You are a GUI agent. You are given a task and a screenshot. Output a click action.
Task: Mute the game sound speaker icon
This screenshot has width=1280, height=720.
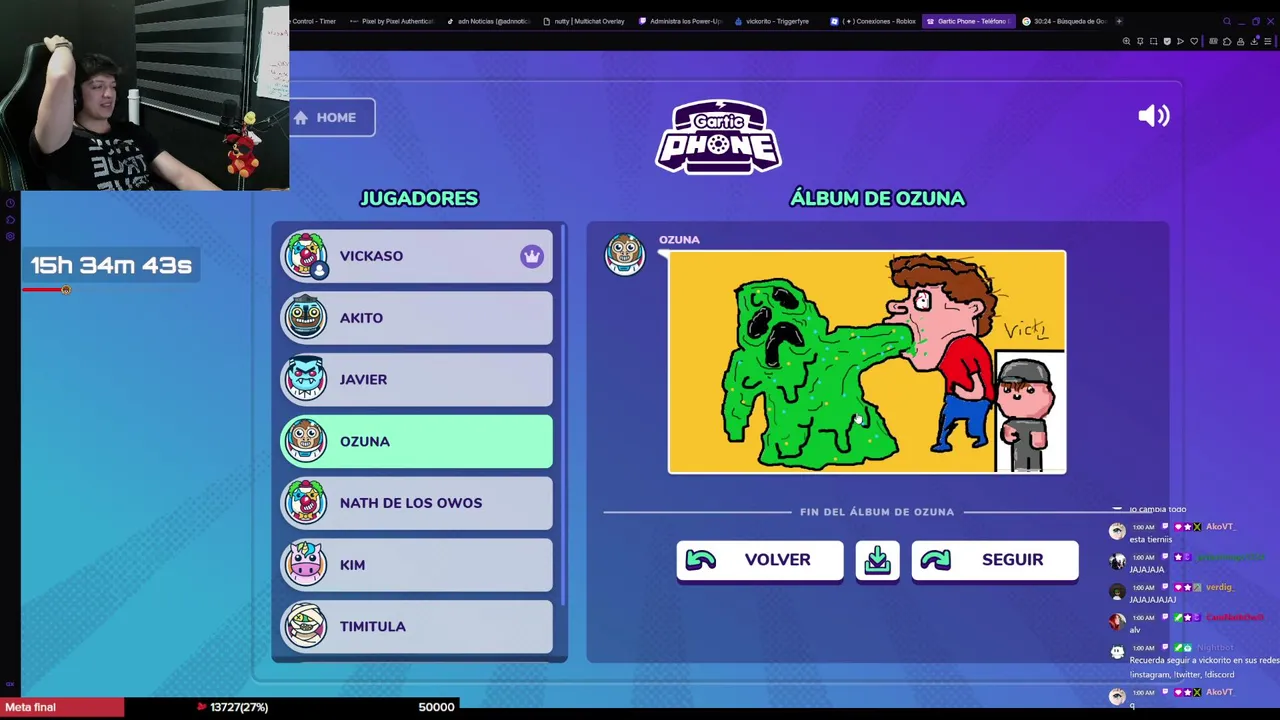click(1153, 115)
